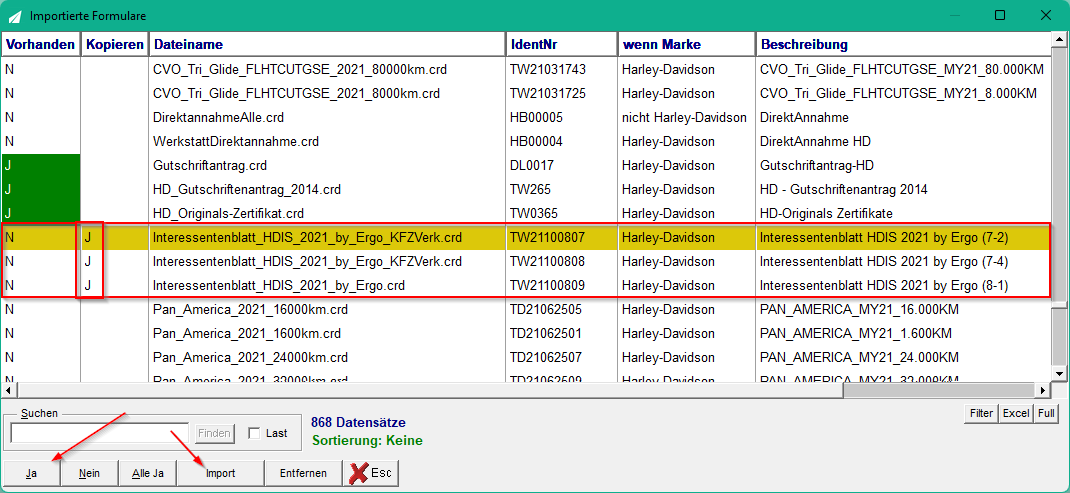
Task: Click description 'Interessentenblatt HDIS 2021 by Ergo (7-4)'
Action: pyautogui.click(x=884, y=262)
